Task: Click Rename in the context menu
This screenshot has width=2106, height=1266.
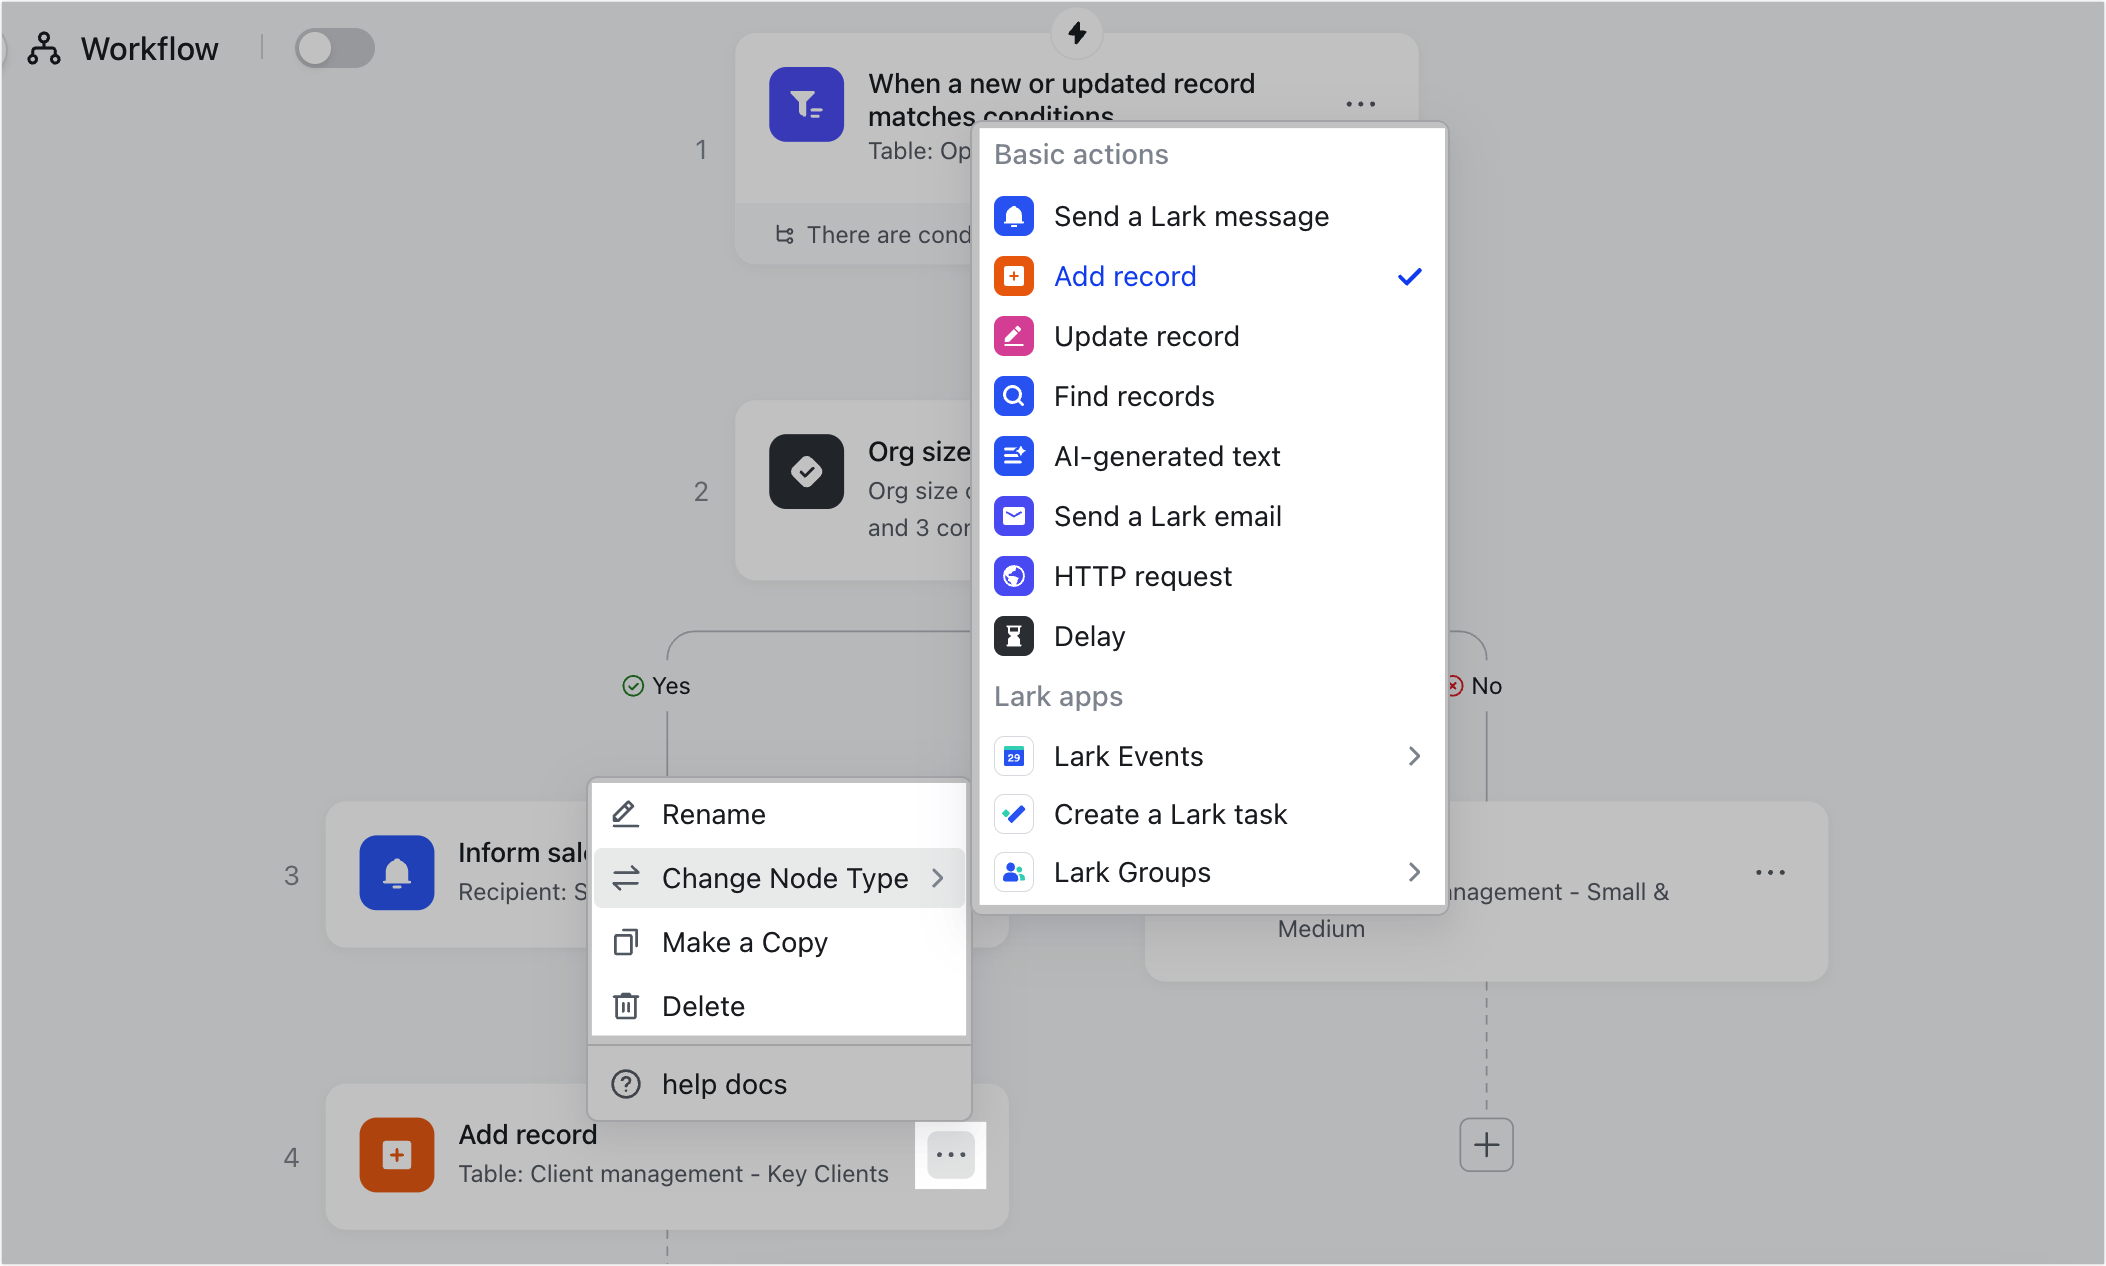Action: 779,814
